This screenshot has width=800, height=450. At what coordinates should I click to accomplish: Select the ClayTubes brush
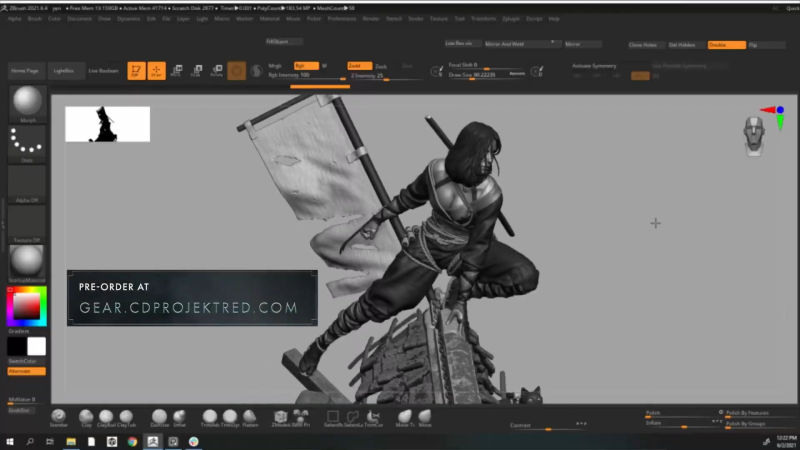click(x=126, y=417)
